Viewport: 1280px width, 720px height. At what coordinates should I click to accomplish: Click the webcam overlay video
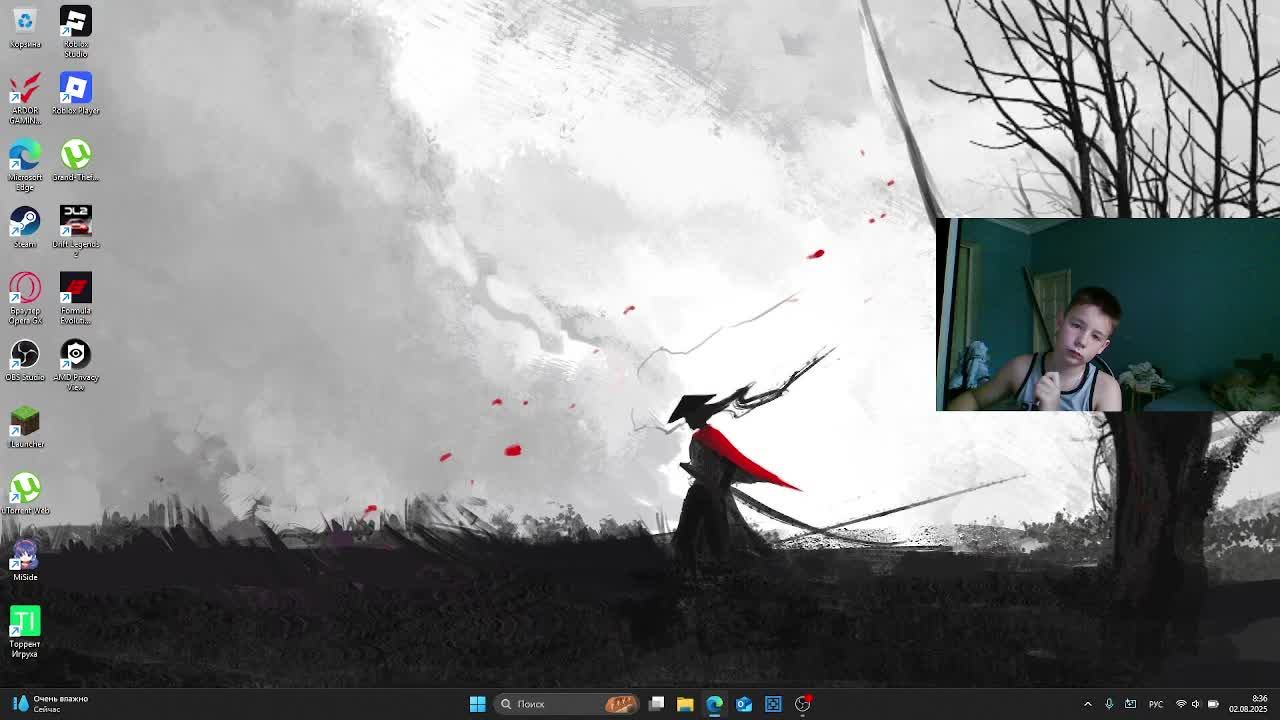[x=1108, y=315]
